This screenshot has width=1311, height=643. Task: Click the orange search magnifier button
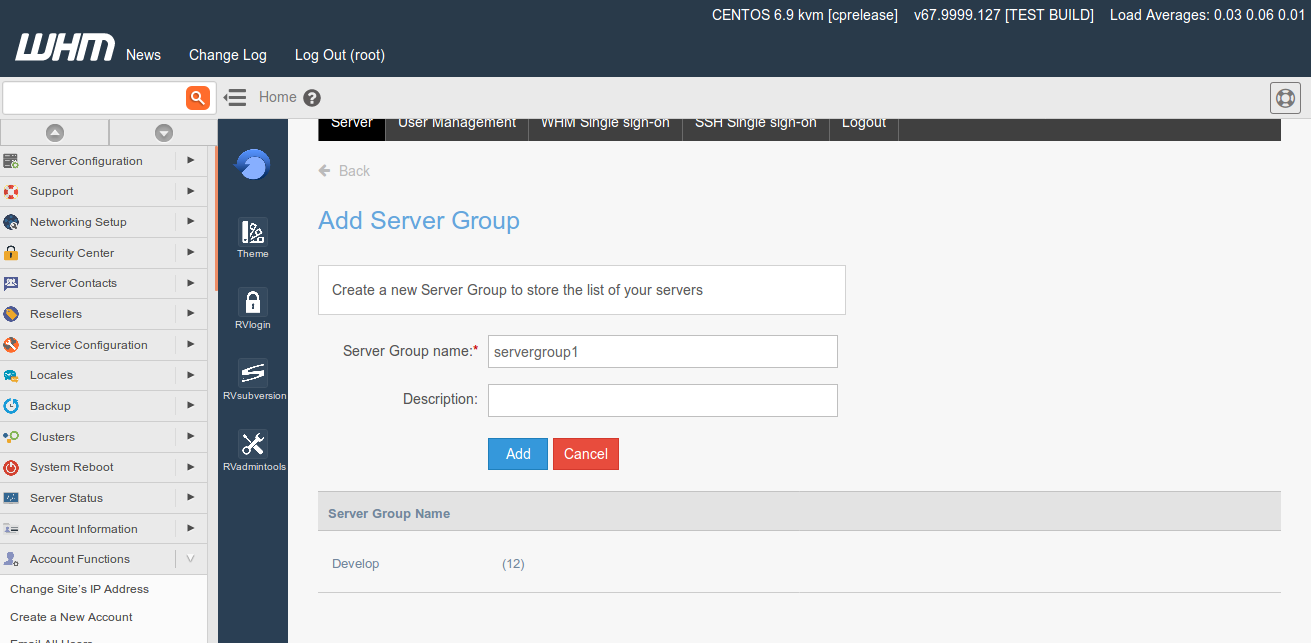point(198,97)
